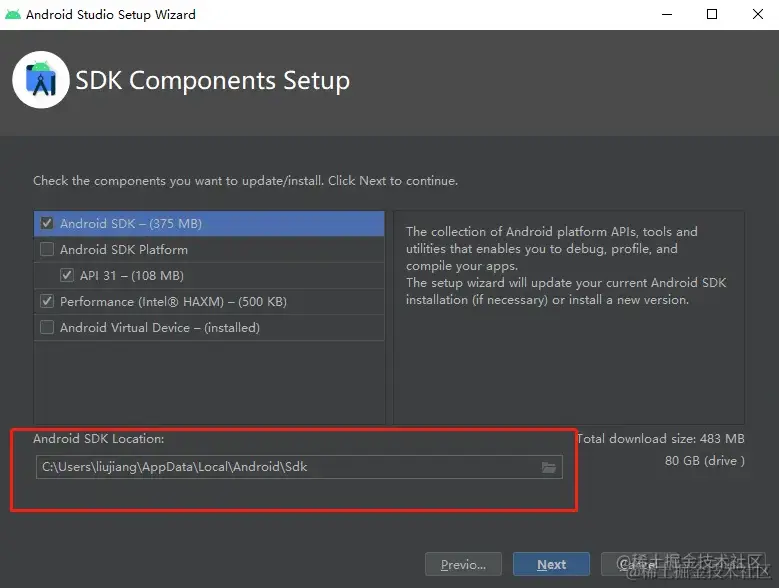Uncheck the API 31 – (108 MB) checkbox

[67, 275]
